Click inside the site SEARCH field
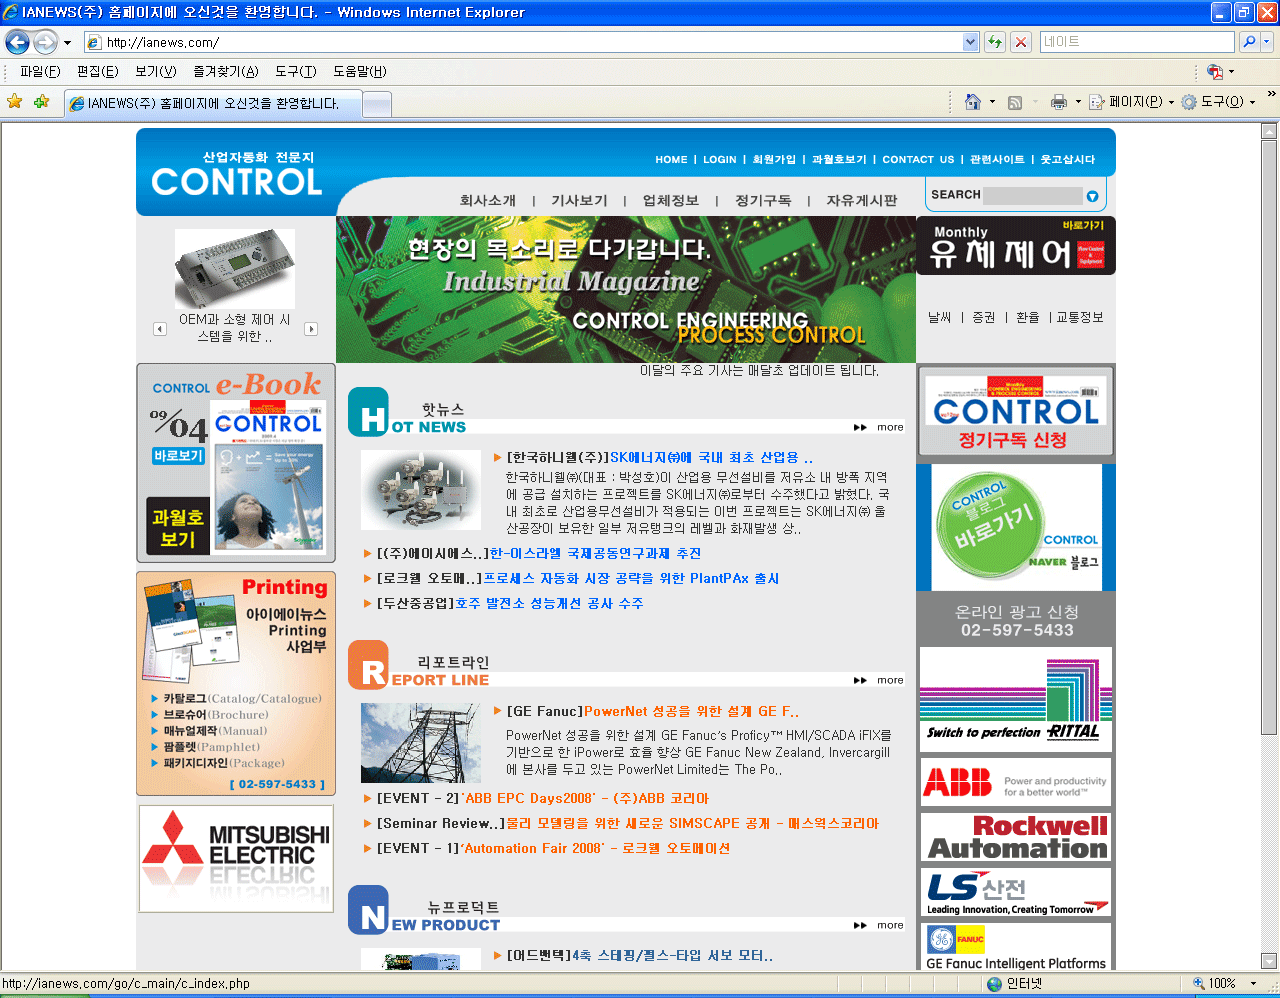1280x998 pixels. pyautogui.click(x=1032, y=196)
